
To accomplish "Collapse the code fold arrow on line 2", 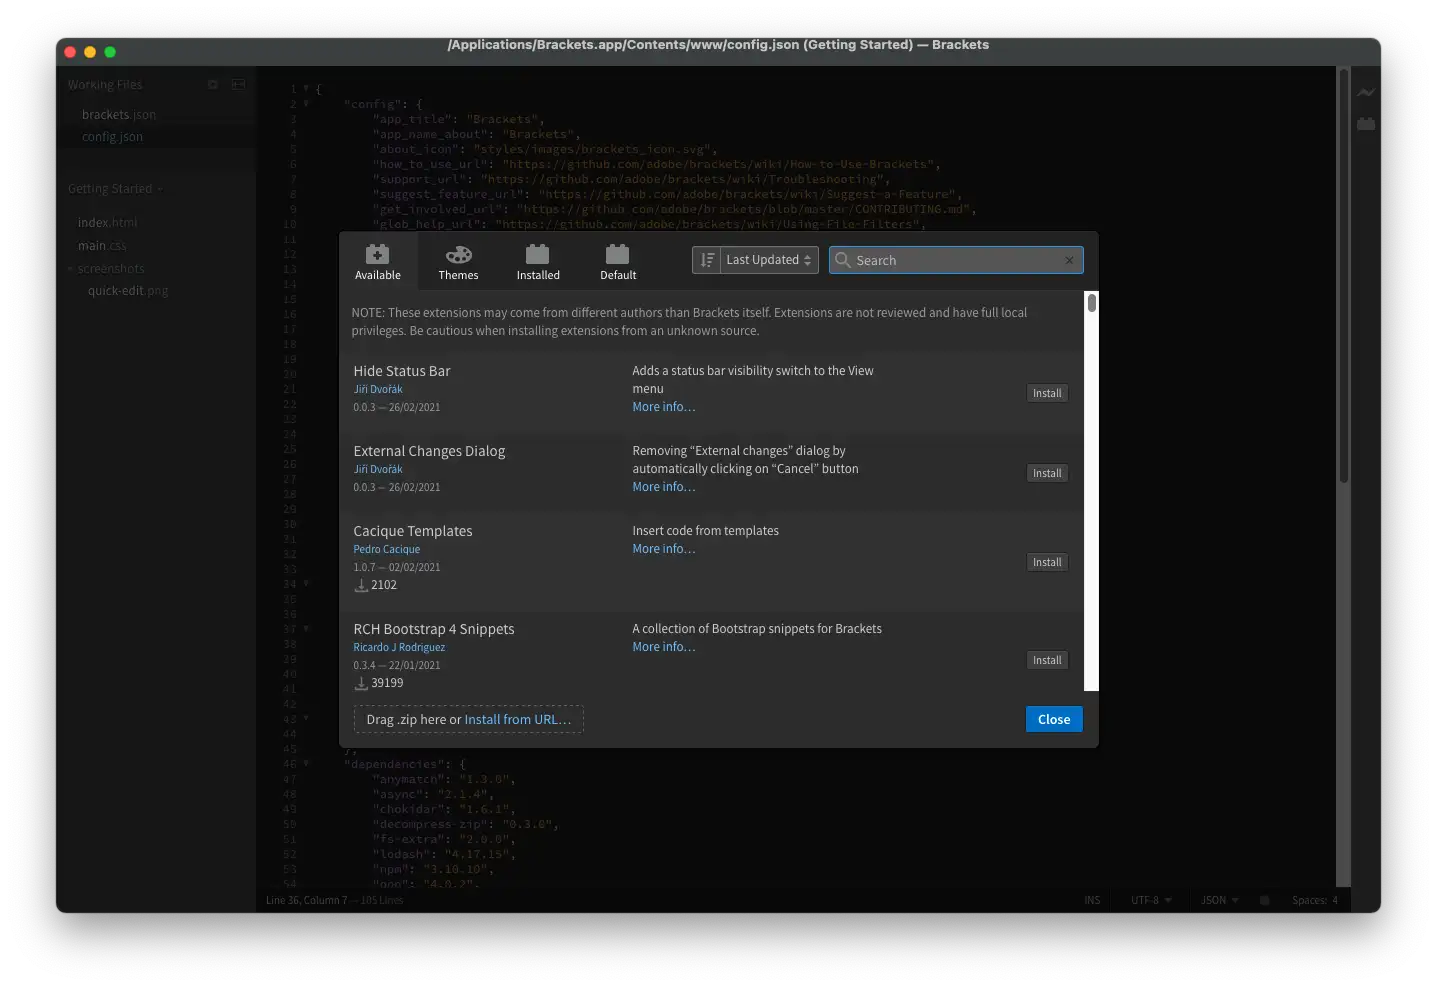I will tap(306, 104).
